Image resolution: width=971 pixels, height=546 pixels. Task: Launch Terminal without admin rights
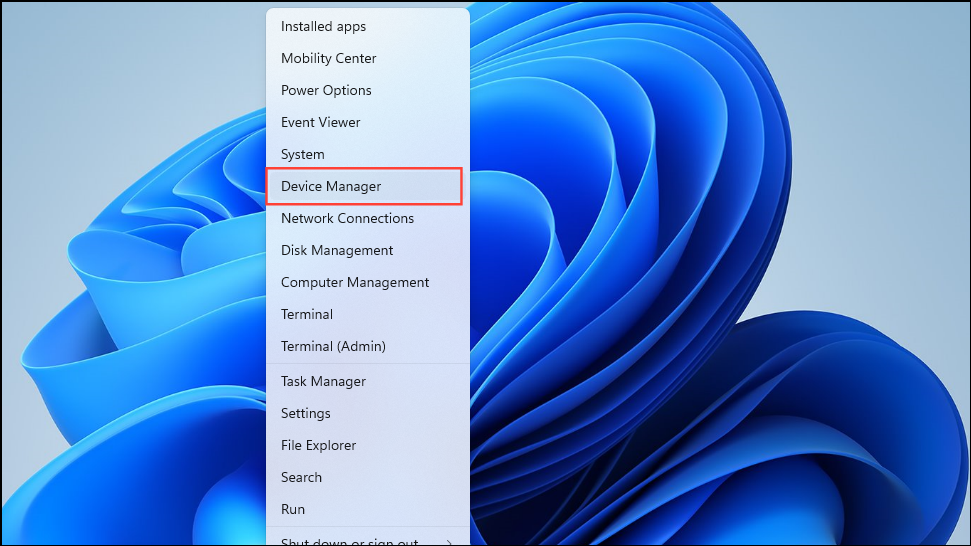point(368,314)
